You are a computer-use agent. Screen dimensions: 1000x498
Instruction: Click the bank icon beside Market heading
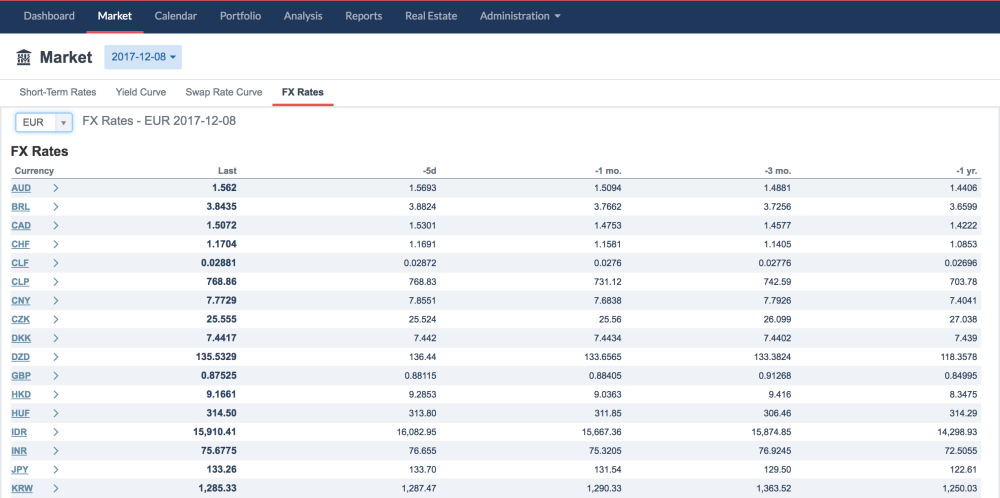coord(24,57)
